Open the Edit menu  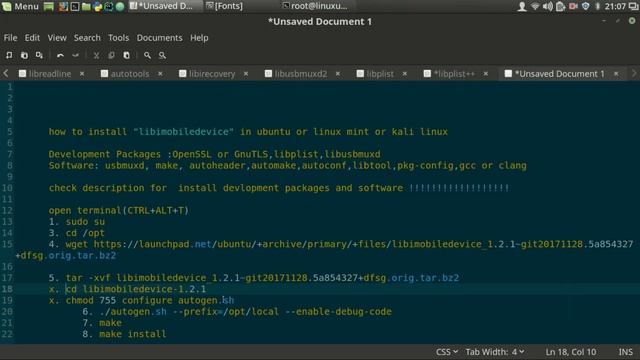(x=32, y=38)
